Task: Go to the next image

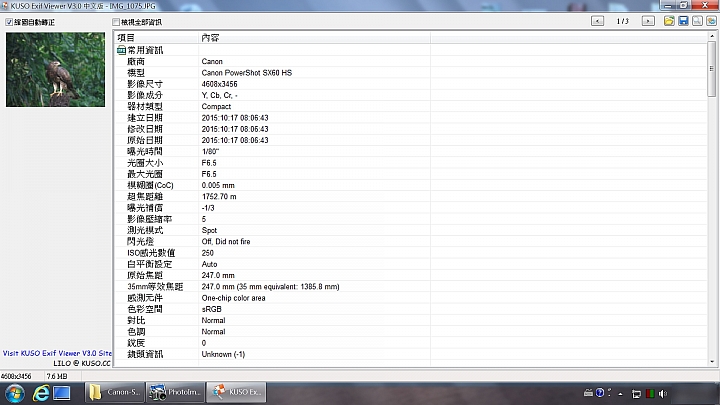Action: pos(648,21)
